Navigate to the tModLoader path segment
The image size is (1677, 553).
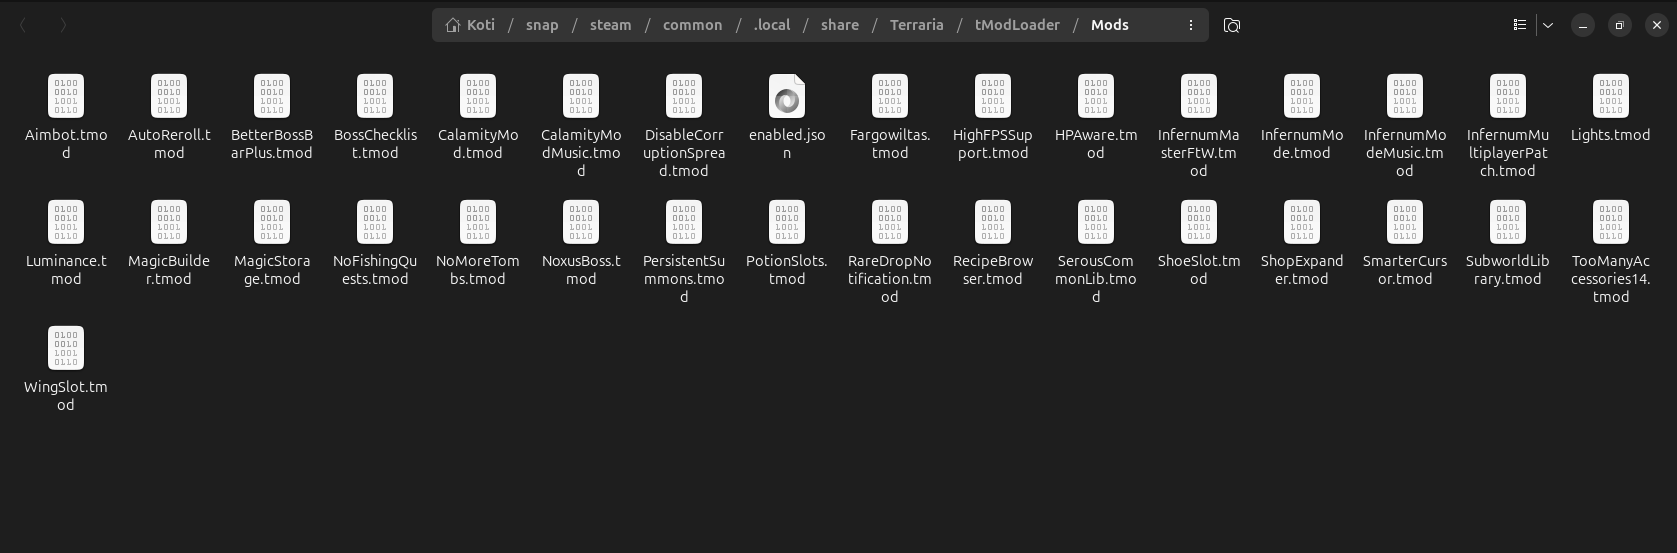1017,25
